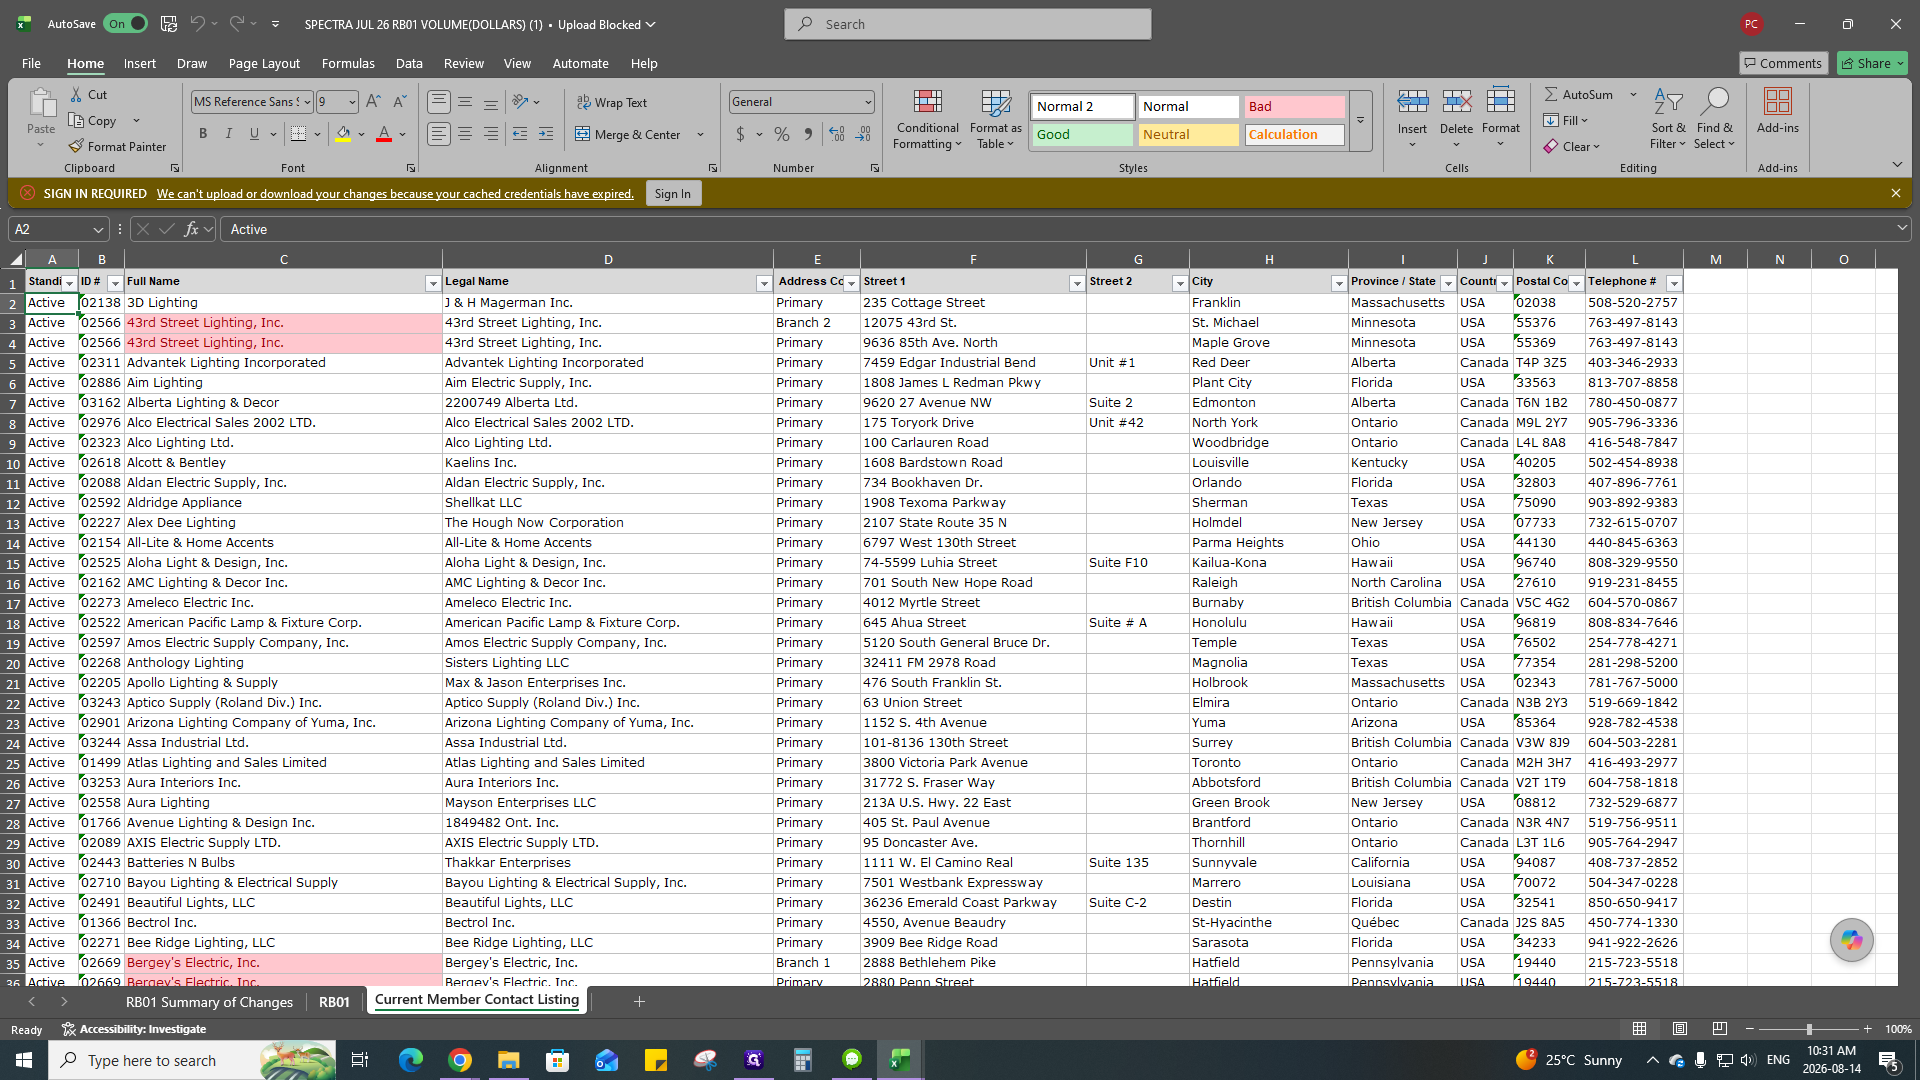Apply the Good cell style swatch
This screenshot has height=1080, width=1920.
[1083, 134]
